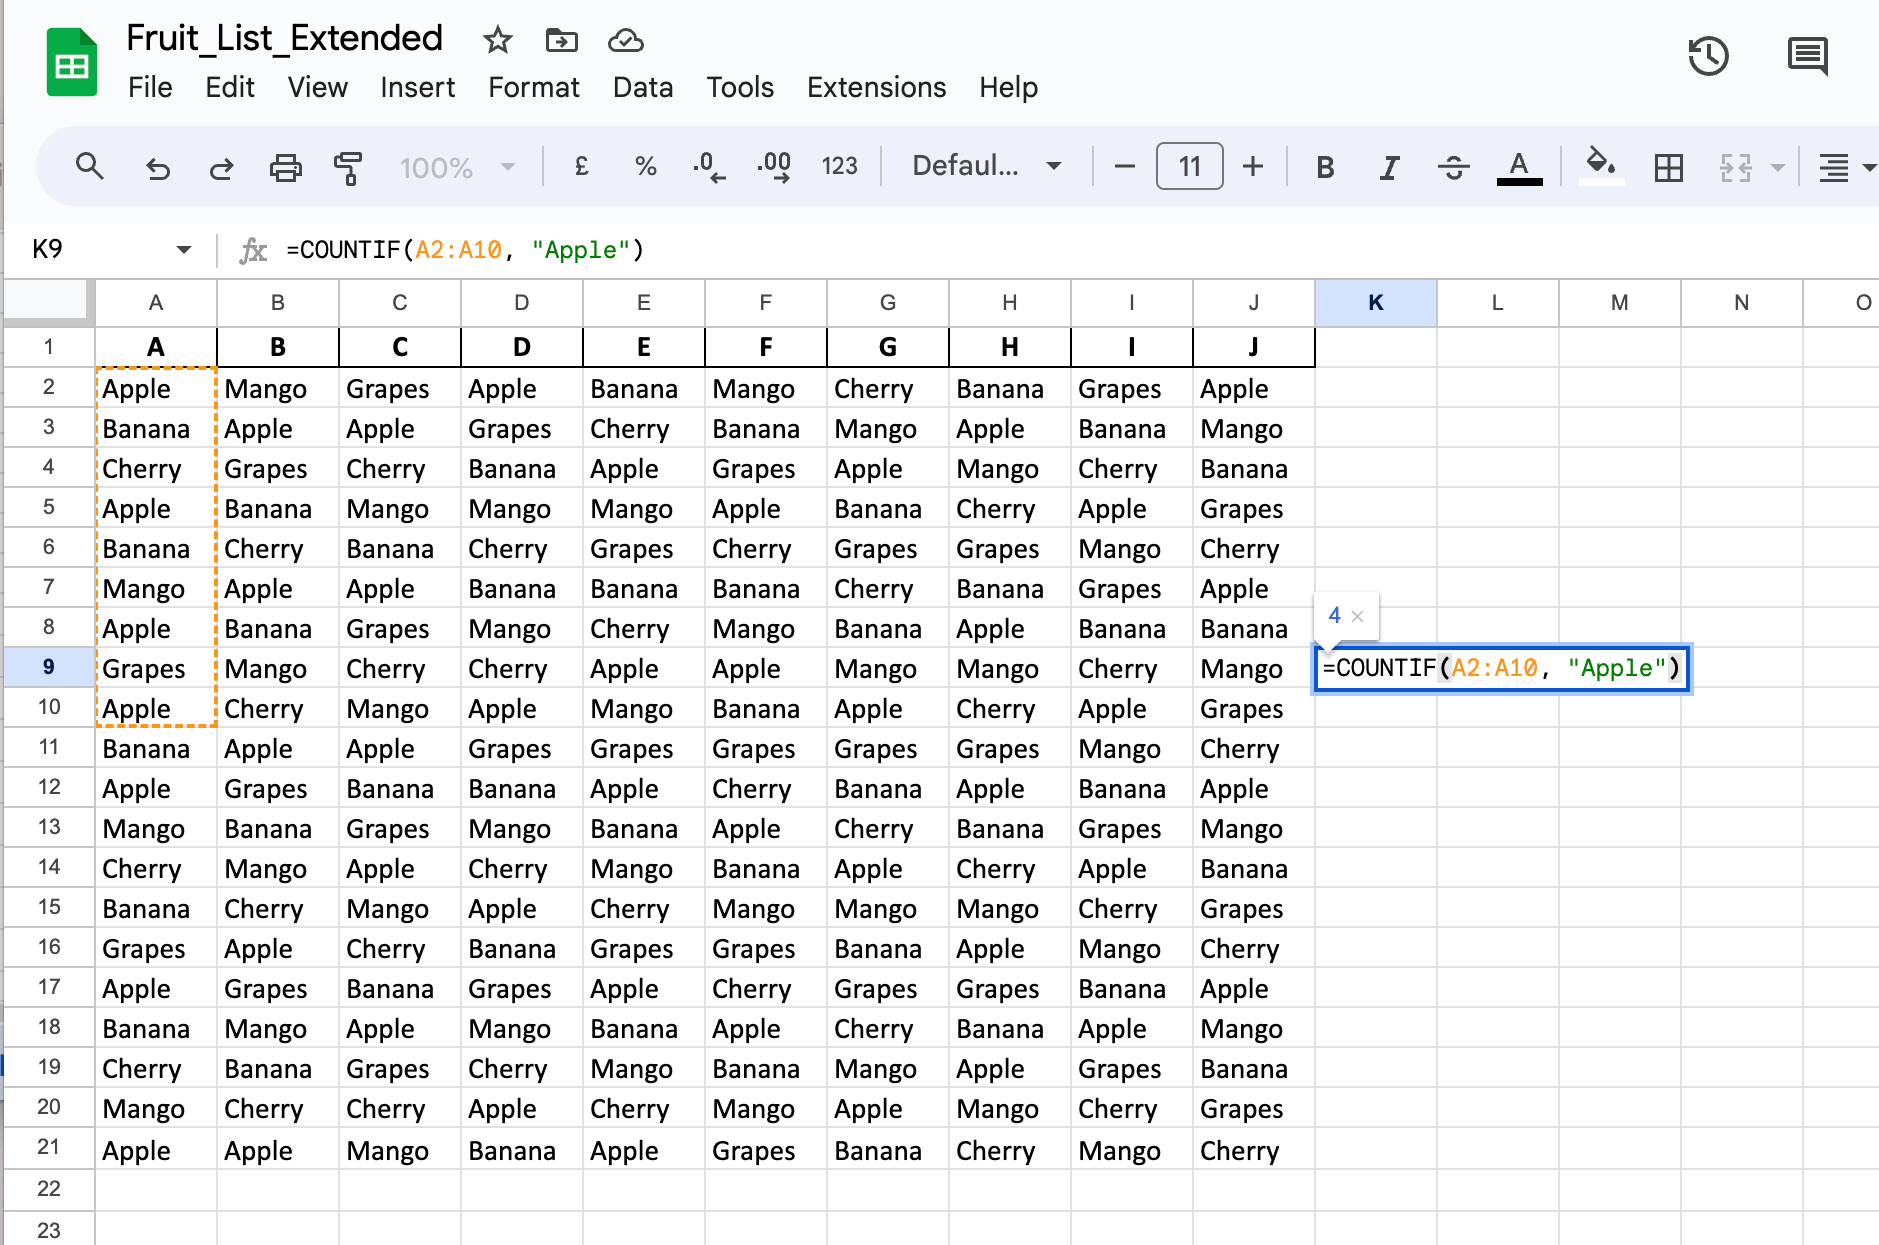
Task: Select row 9 header
Action: click(x=49, y=667)
